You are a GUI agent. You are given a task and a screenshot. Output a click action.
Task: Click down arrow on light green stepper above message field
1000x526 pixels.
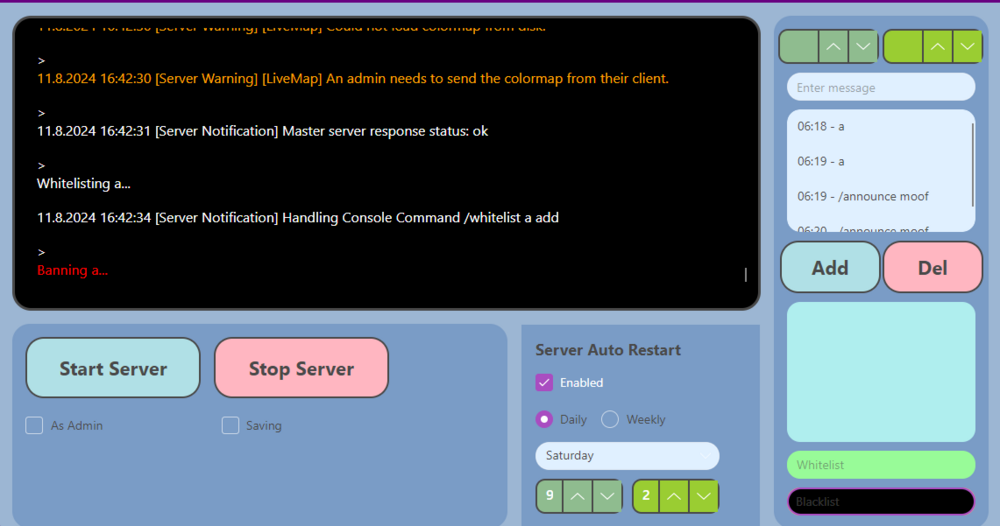967,46
